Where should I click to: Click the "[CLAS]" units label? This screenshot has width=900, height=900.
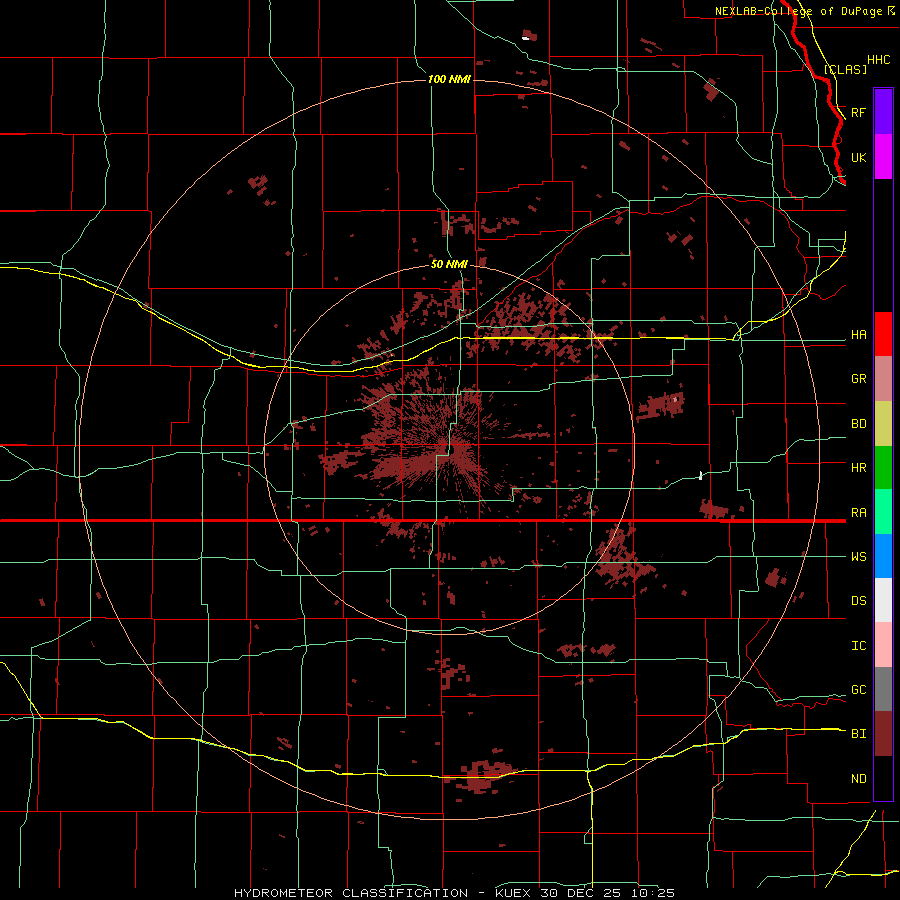pyautogui.click(x=845, y=69)
